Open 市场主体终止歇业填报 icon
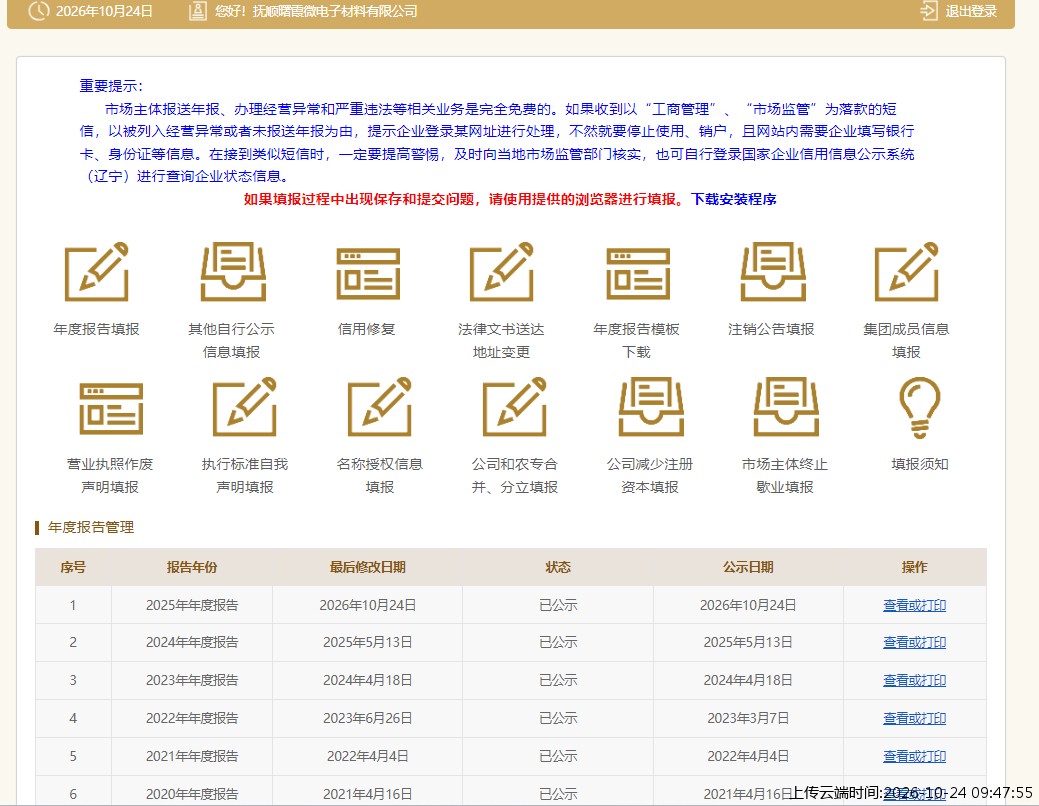Viewport: 1039px width, 806px height. (x=787, y=406)
